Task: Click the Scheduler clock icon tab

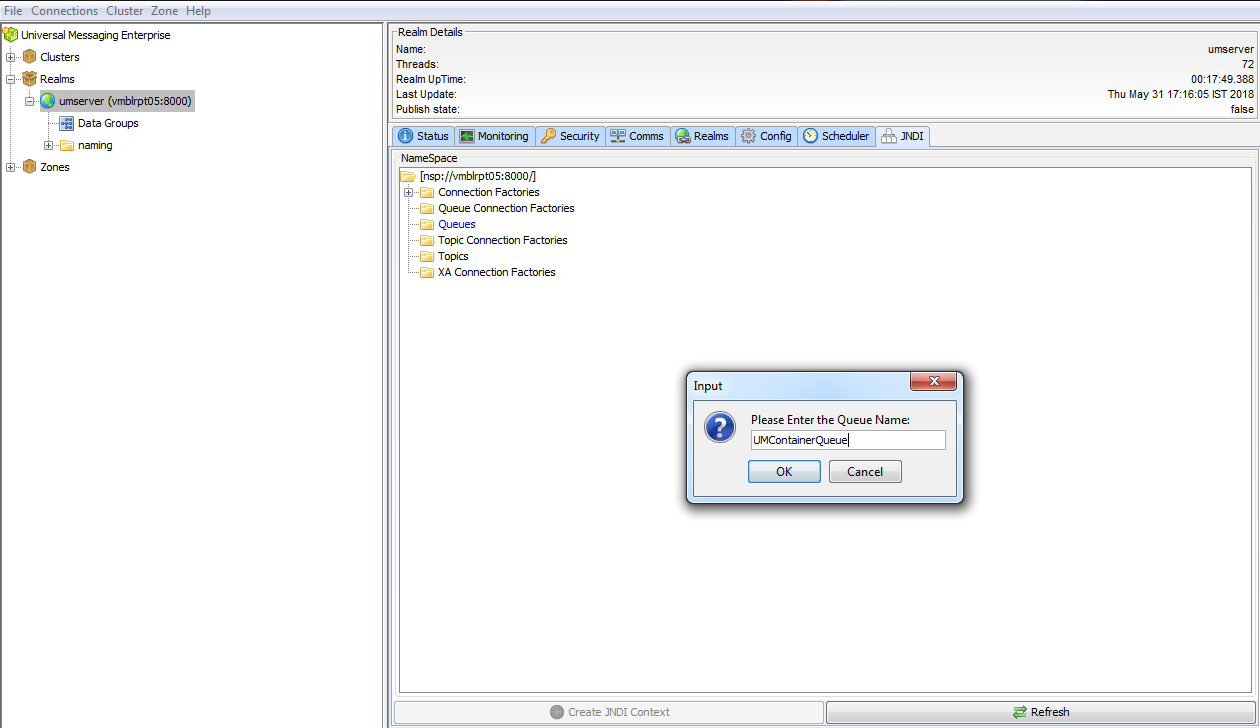Action: tap(812, 136)
